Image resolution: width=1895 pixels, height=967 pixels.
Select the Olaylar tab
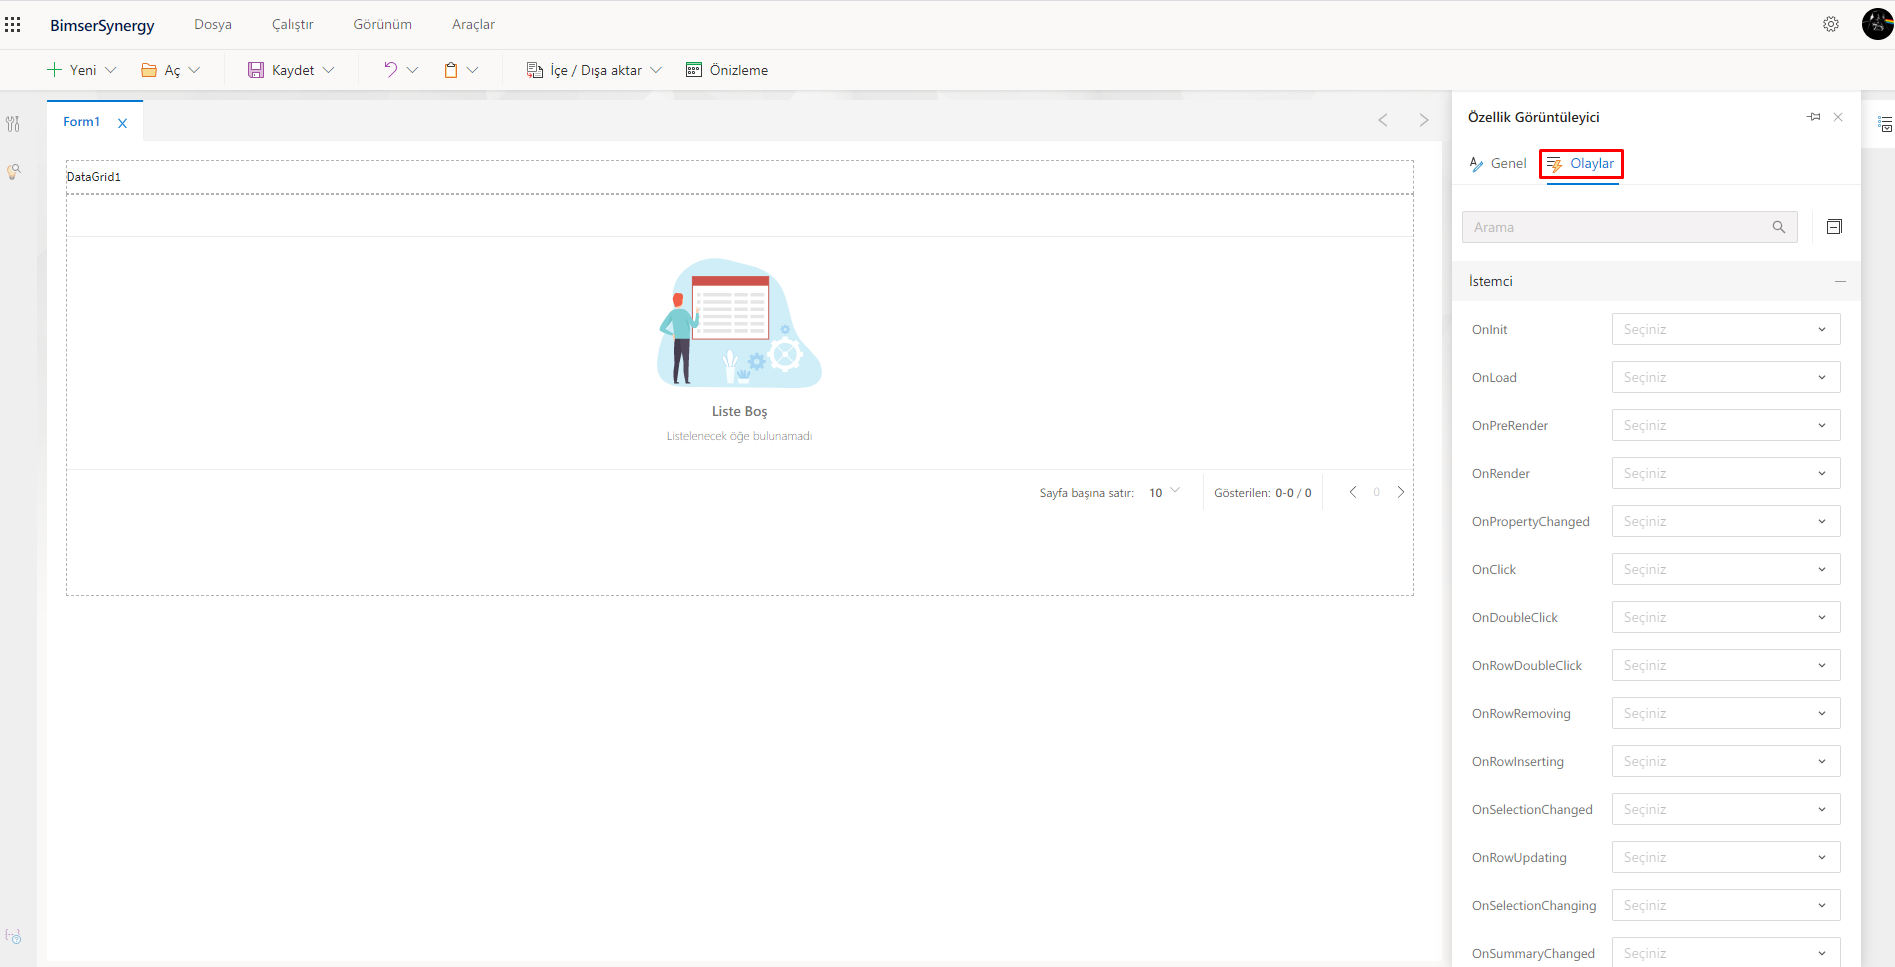(x=1581, y=164)
